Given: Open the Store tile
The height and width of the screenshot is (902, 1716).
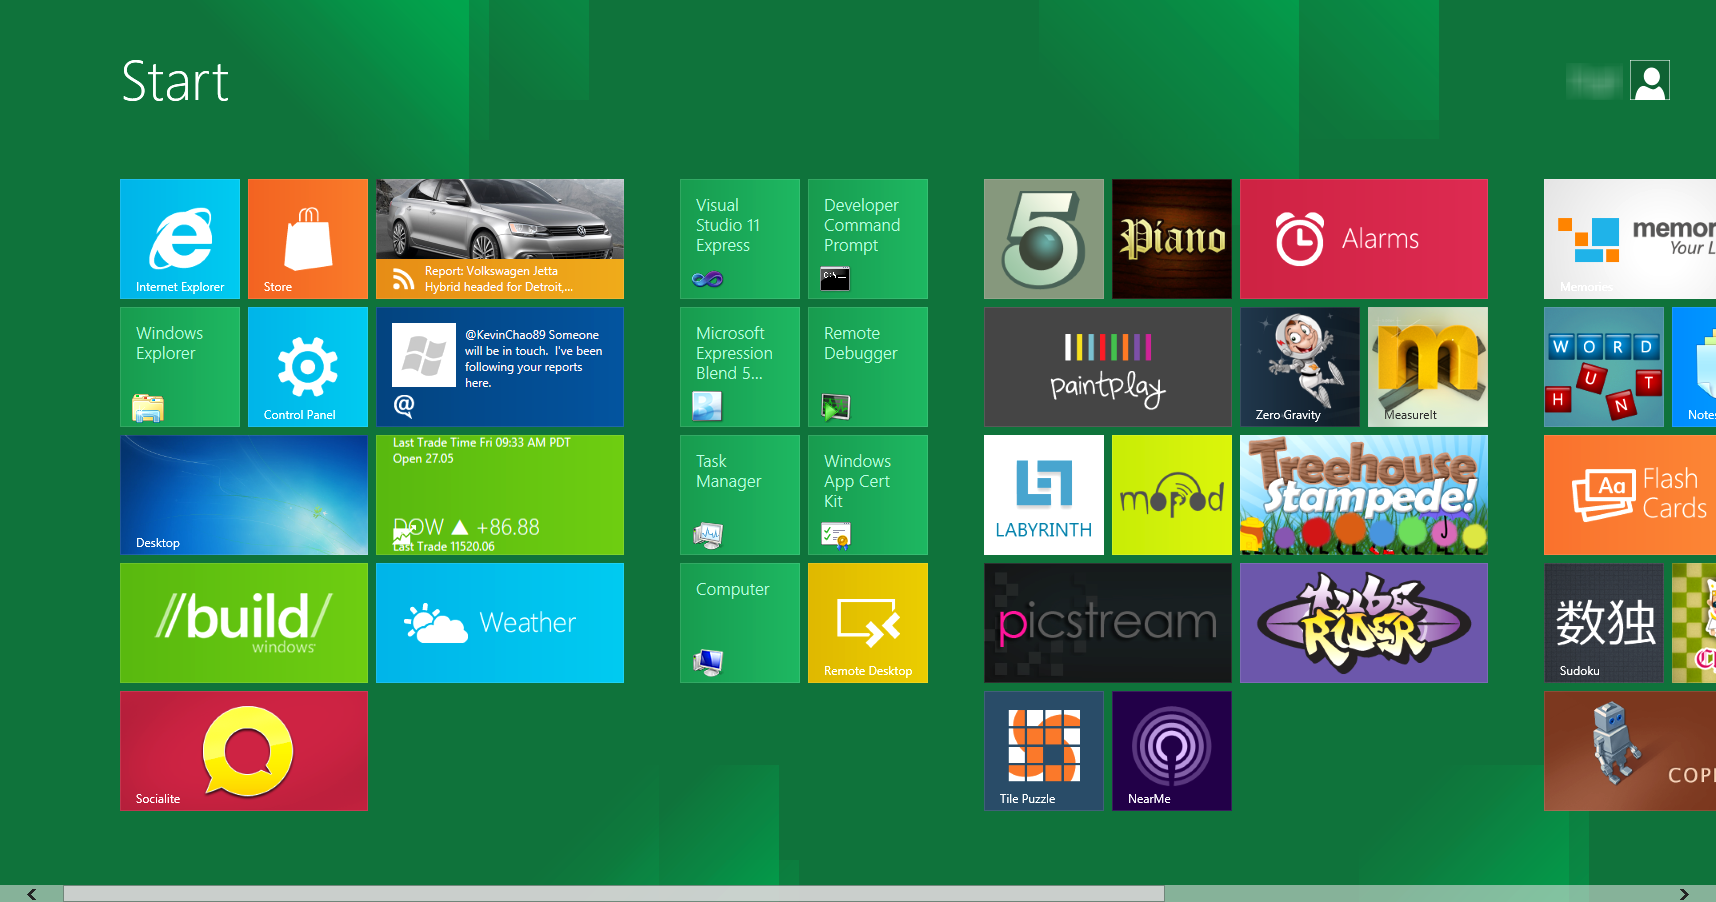Looking at the screenshot, I should (x=308, y=239).
